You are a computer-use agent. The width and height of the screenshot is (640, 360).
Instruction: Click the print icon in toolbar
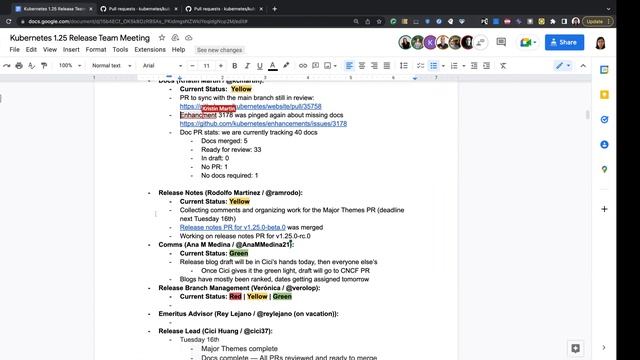(19, 66)
